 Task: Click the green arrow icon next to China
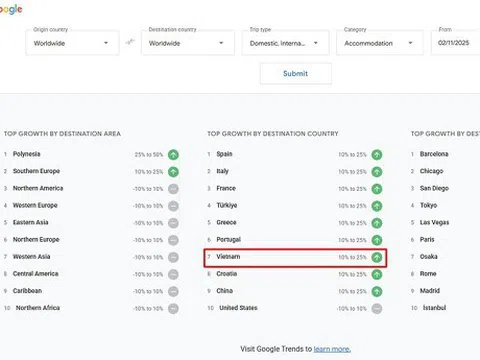click(377, 292)
